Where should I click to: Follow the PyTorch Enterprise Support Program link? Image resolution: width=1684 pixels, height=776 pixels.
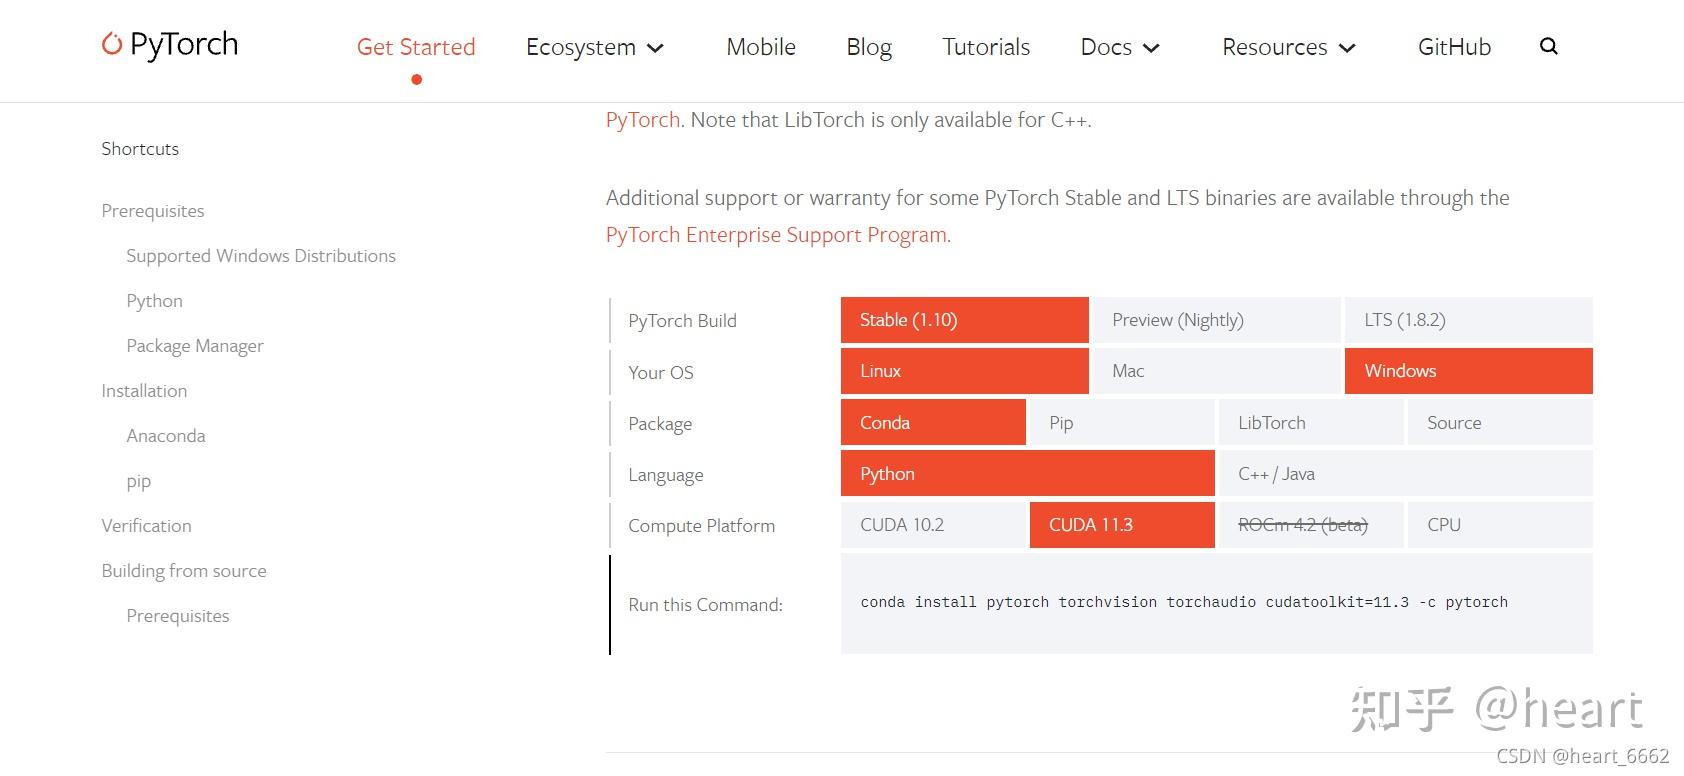776,235
